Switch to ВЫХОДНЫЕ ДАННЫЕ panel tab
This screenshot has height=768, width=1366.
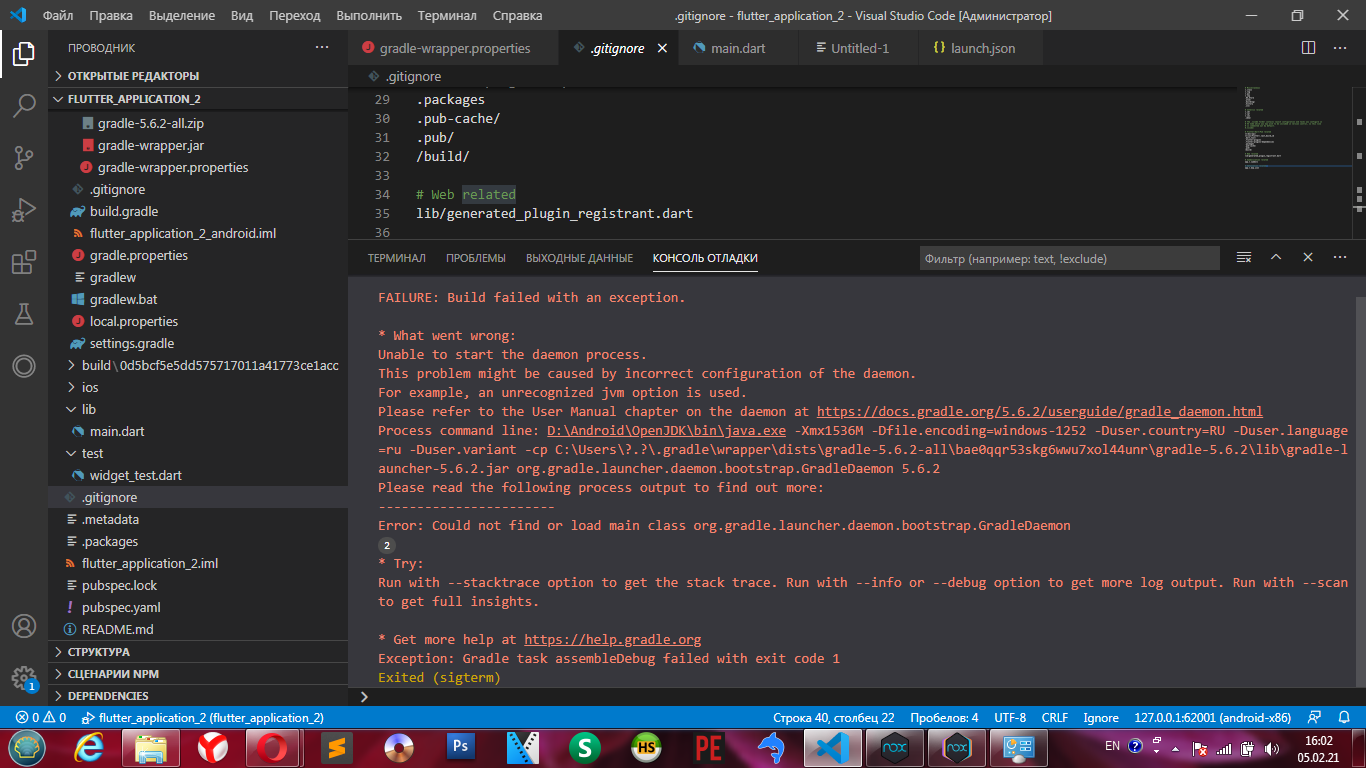(579, 258)
